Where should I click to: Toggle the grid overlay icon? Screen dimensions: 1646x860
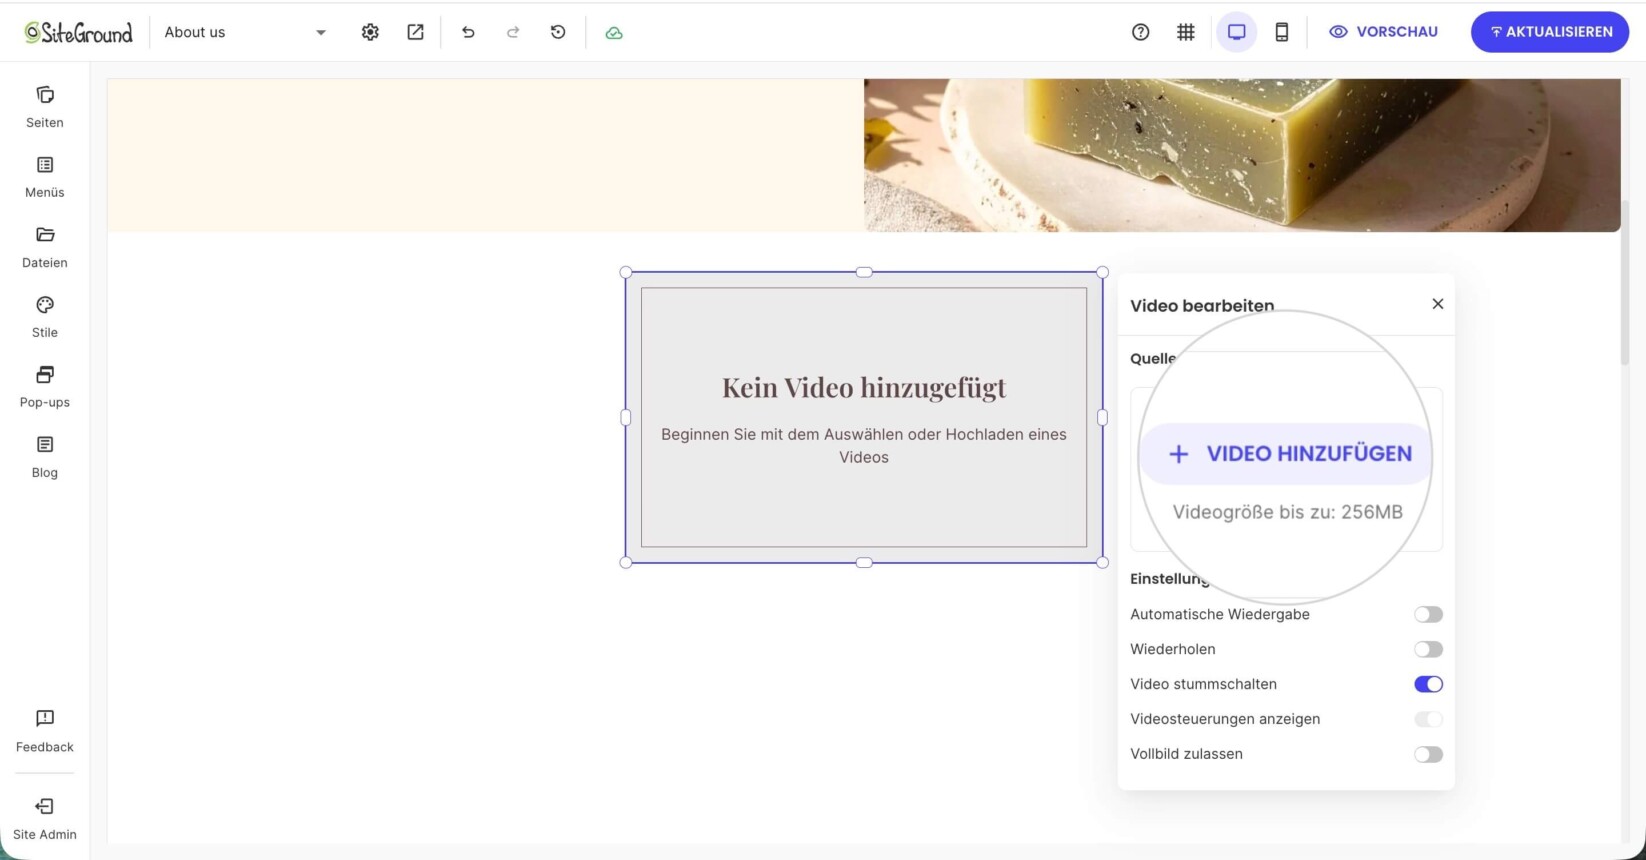pos(1186,32)
